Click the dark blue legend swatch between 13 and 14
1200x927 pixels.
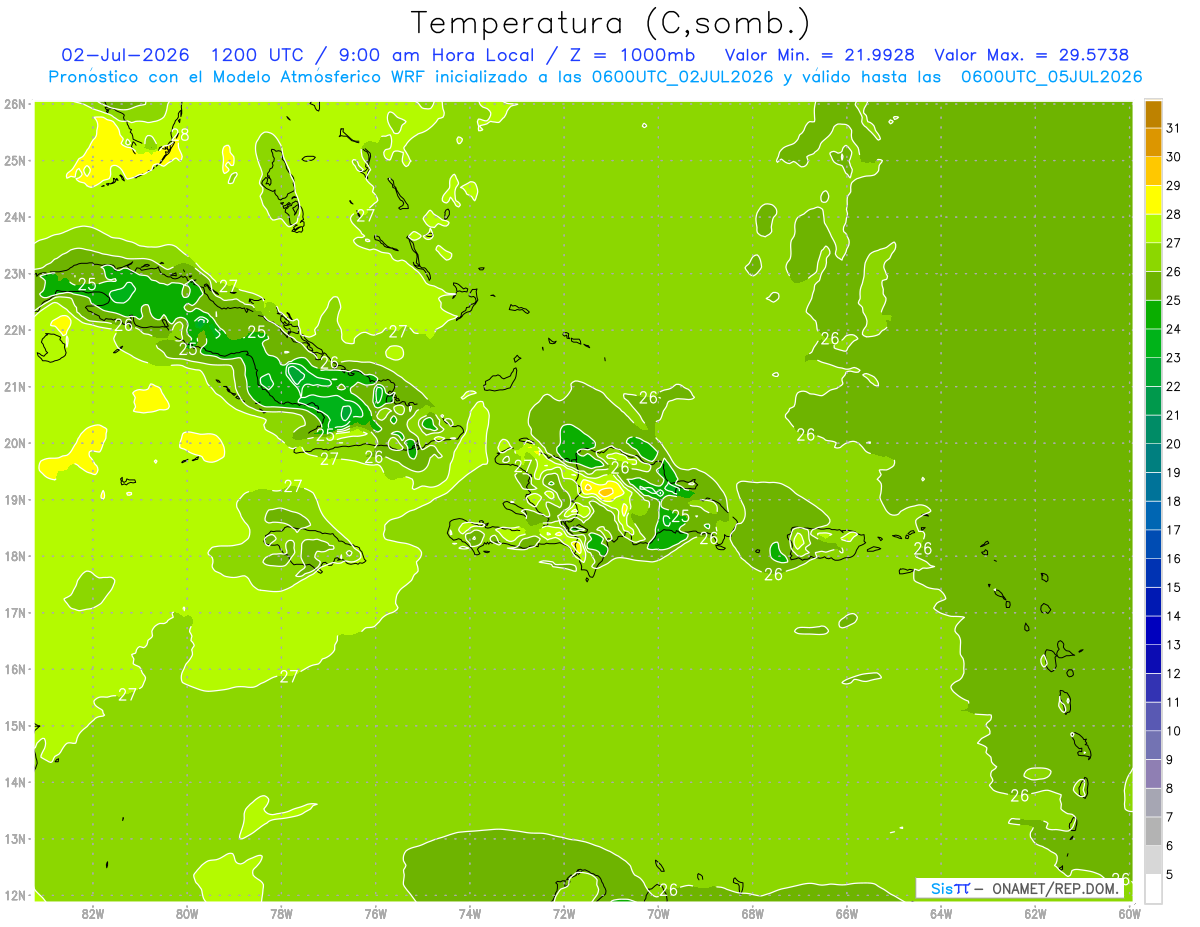click(1153, 630)
